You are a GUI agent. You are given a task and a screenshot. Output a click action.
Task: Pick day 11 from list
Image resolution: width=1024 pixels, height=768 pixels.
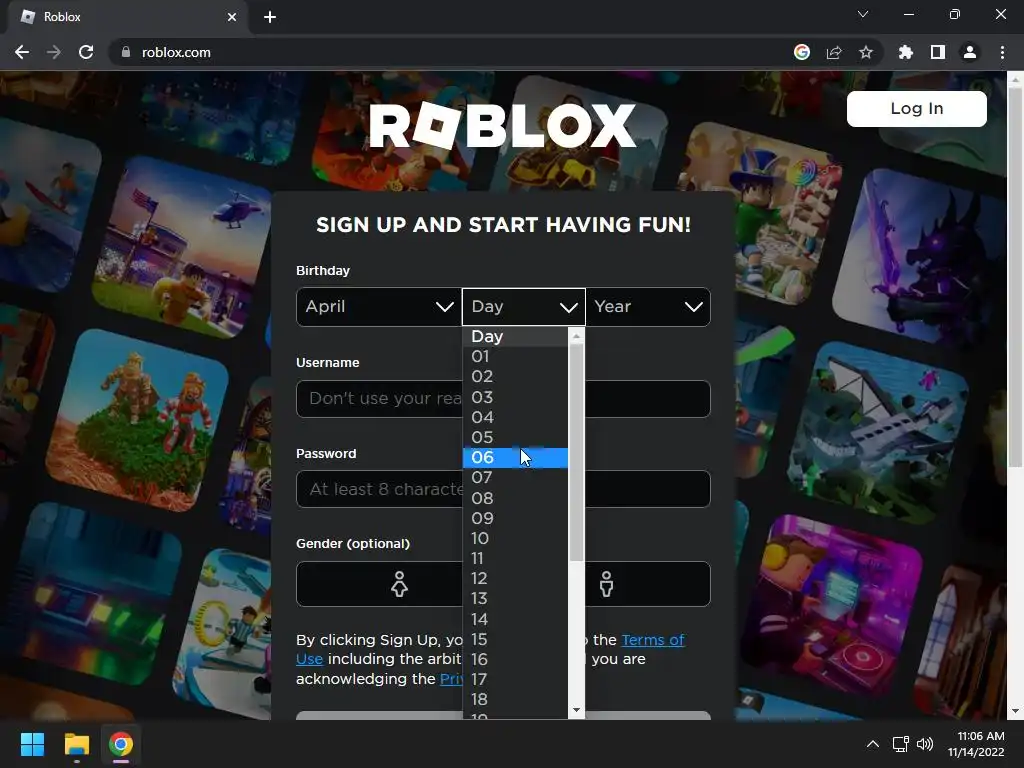pos(515,559)
